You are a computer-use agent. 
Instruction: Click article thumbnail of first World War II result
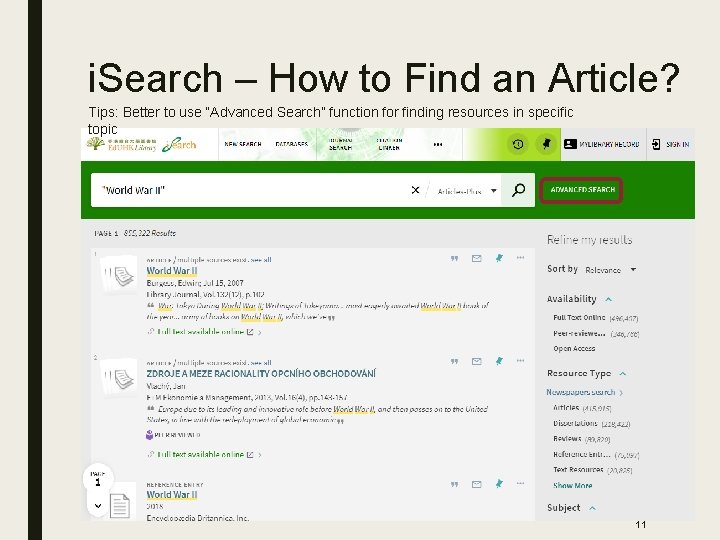tap(118, 275)
